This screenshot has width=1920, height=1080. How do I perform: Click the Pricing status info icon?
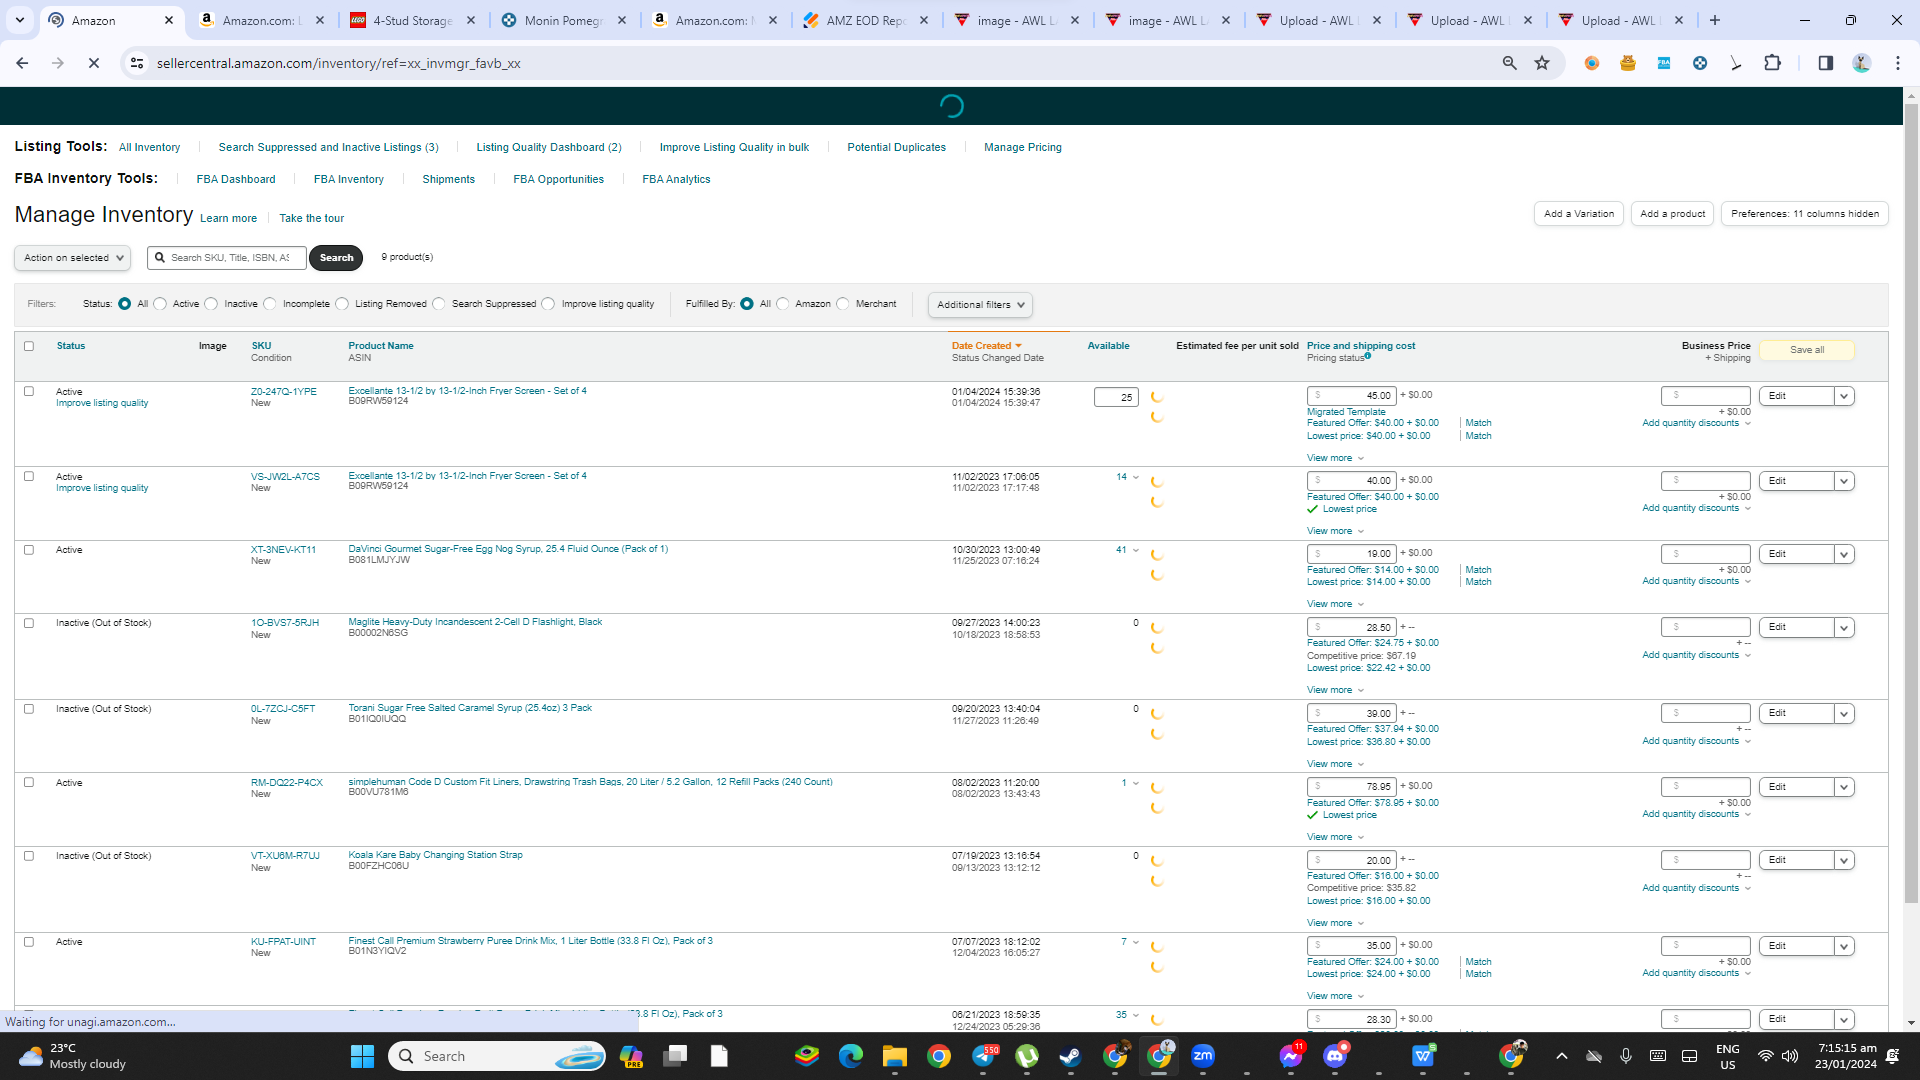(x=1367, y=356)
